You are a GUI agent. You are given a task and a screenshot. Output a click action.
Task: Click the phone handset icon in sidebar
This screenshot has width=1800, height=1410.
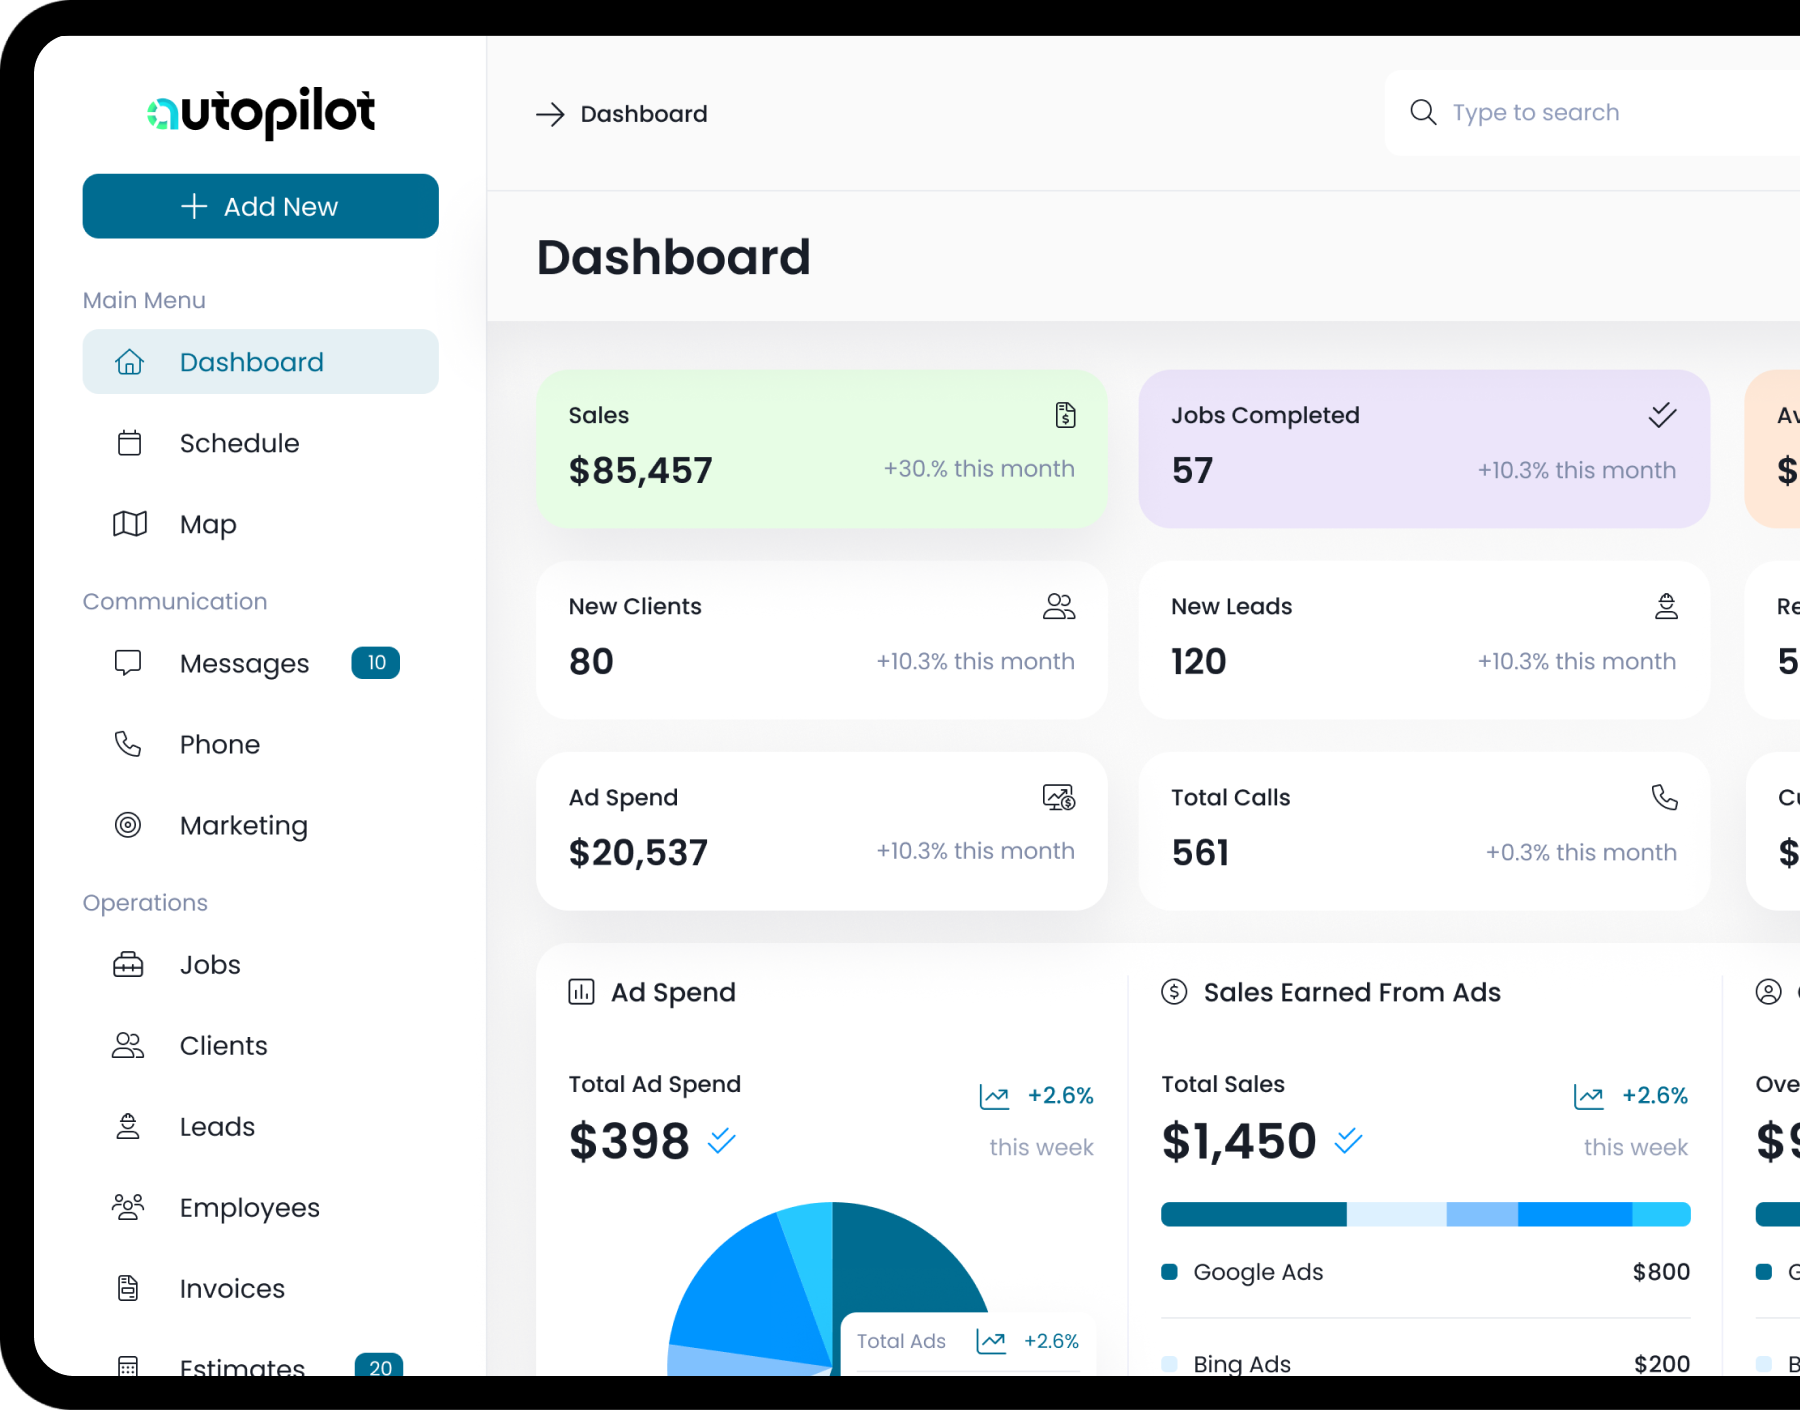128,744
